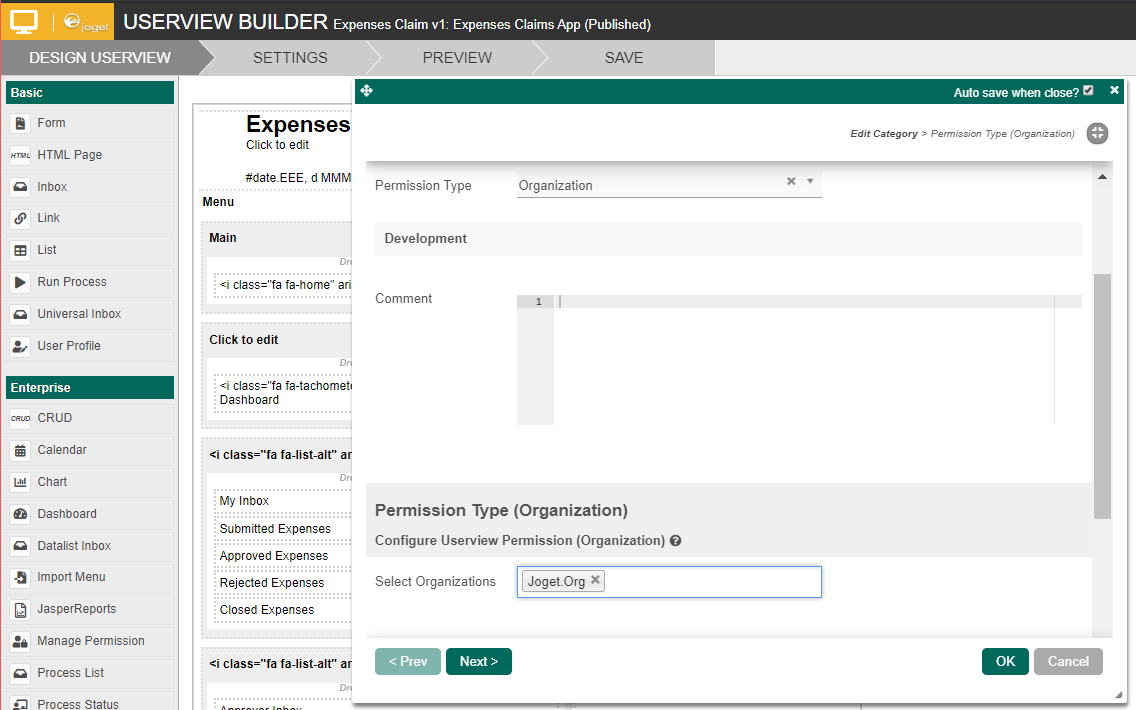Image resolution: width=1136 pixels, height=710 pixels.
Task: Click the Next button
Action: (478, 661)
